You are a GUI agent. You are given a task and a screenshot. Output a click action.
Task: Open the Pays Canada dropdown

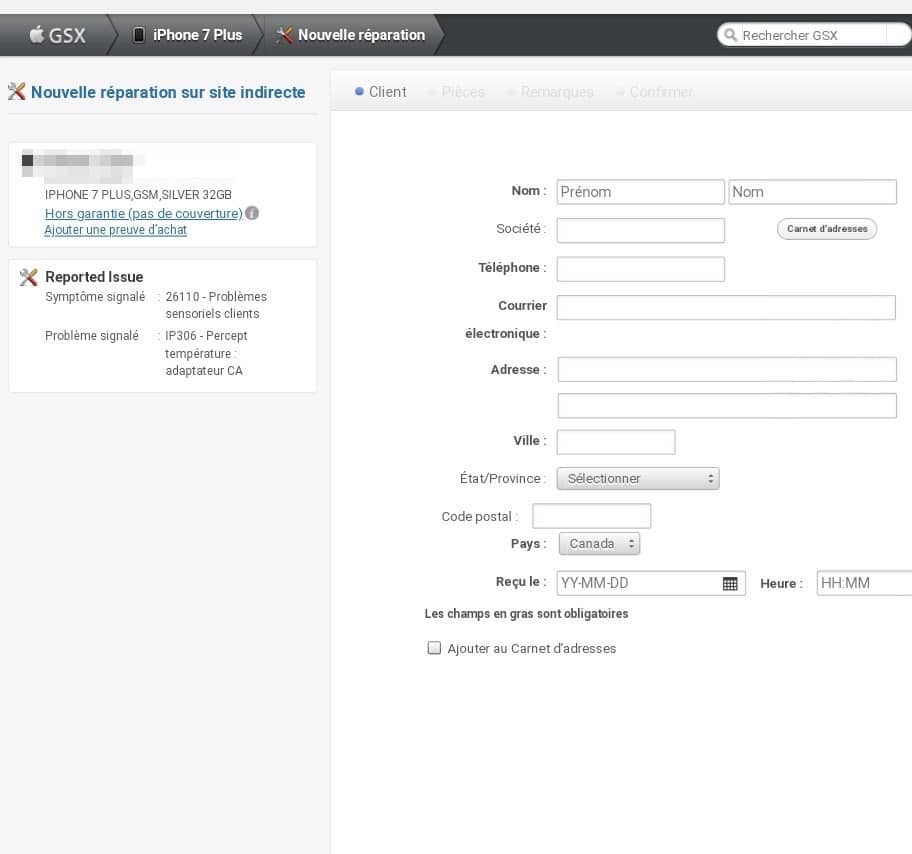click(x=598, y=544)
